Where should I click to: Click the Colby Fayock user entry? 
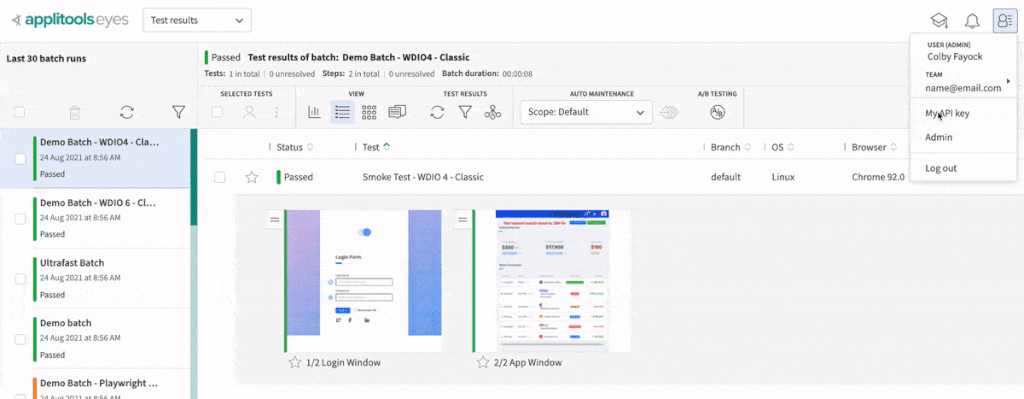pyautogui.click(x=954, y=57)
